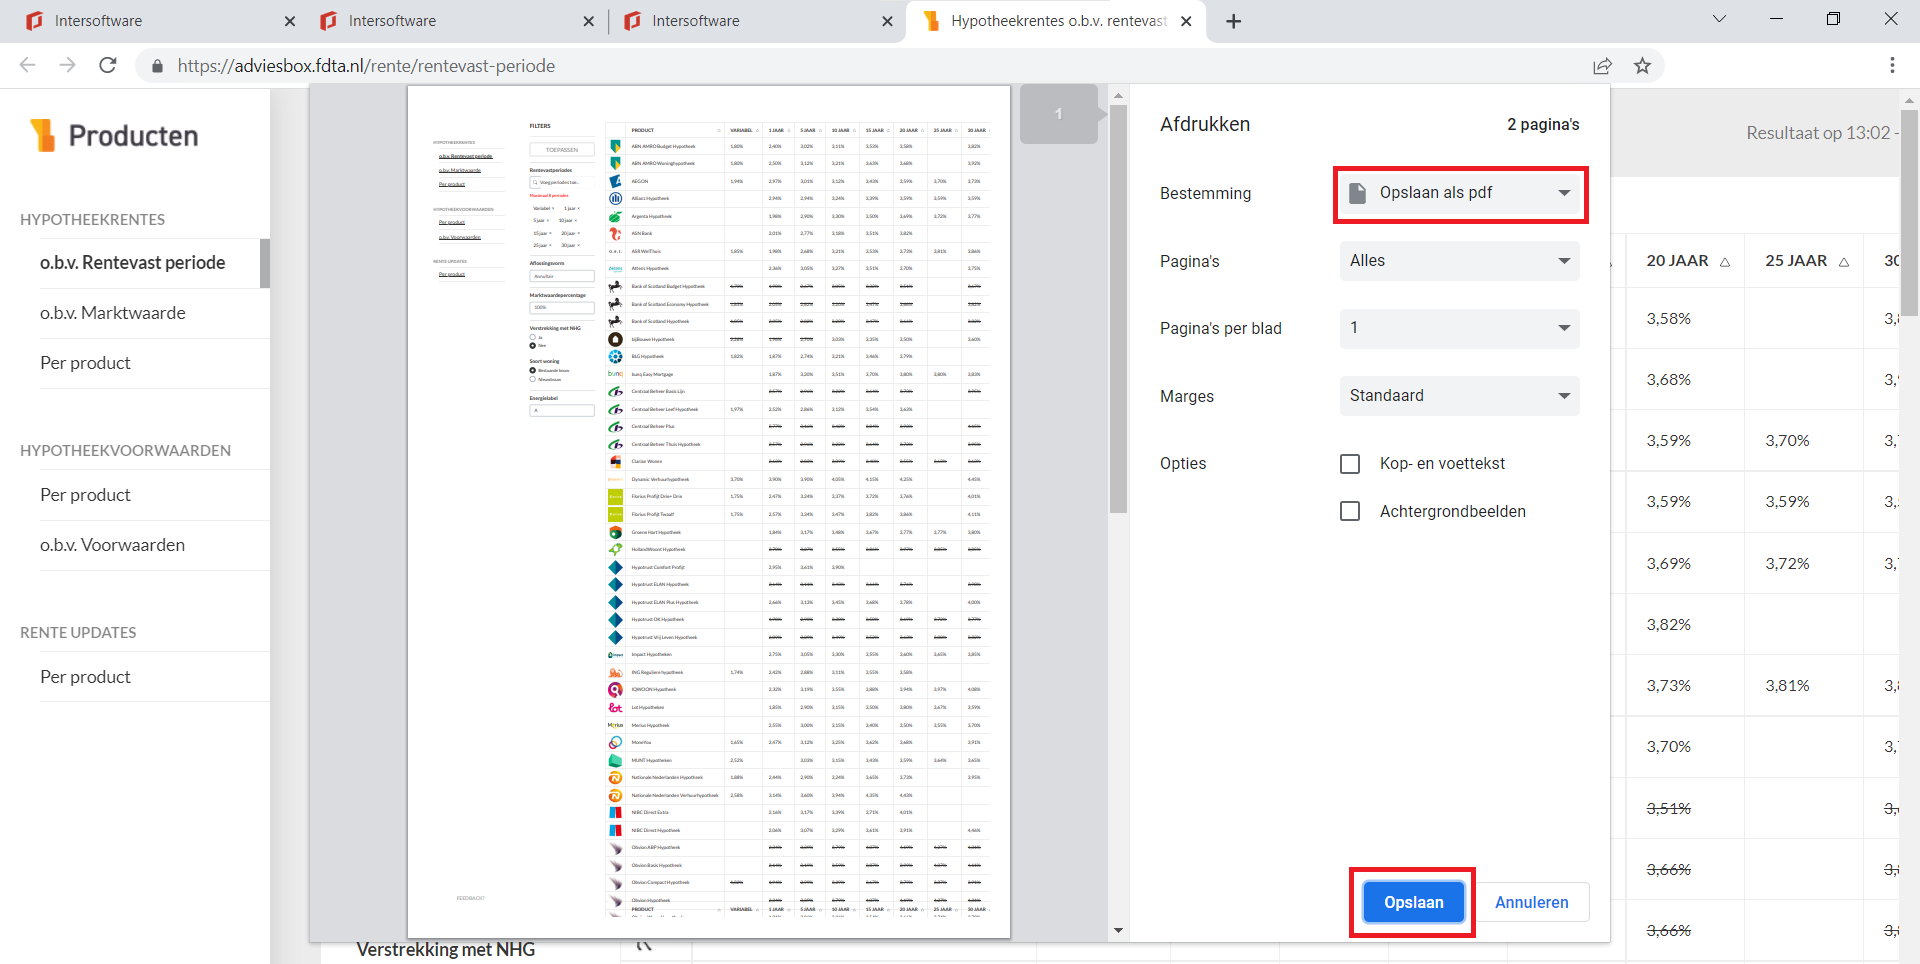Close the third Intersoftware tab
Viewport: 1920px width, 964px height.
(x=887, y=21)
